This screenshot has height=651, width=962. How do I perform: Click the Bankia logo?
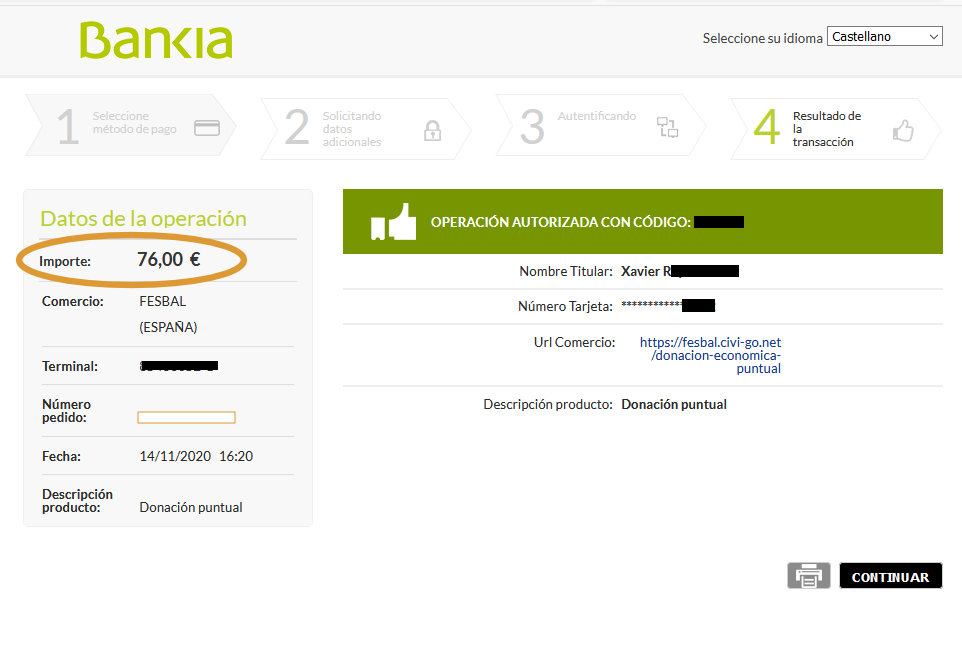156,41
